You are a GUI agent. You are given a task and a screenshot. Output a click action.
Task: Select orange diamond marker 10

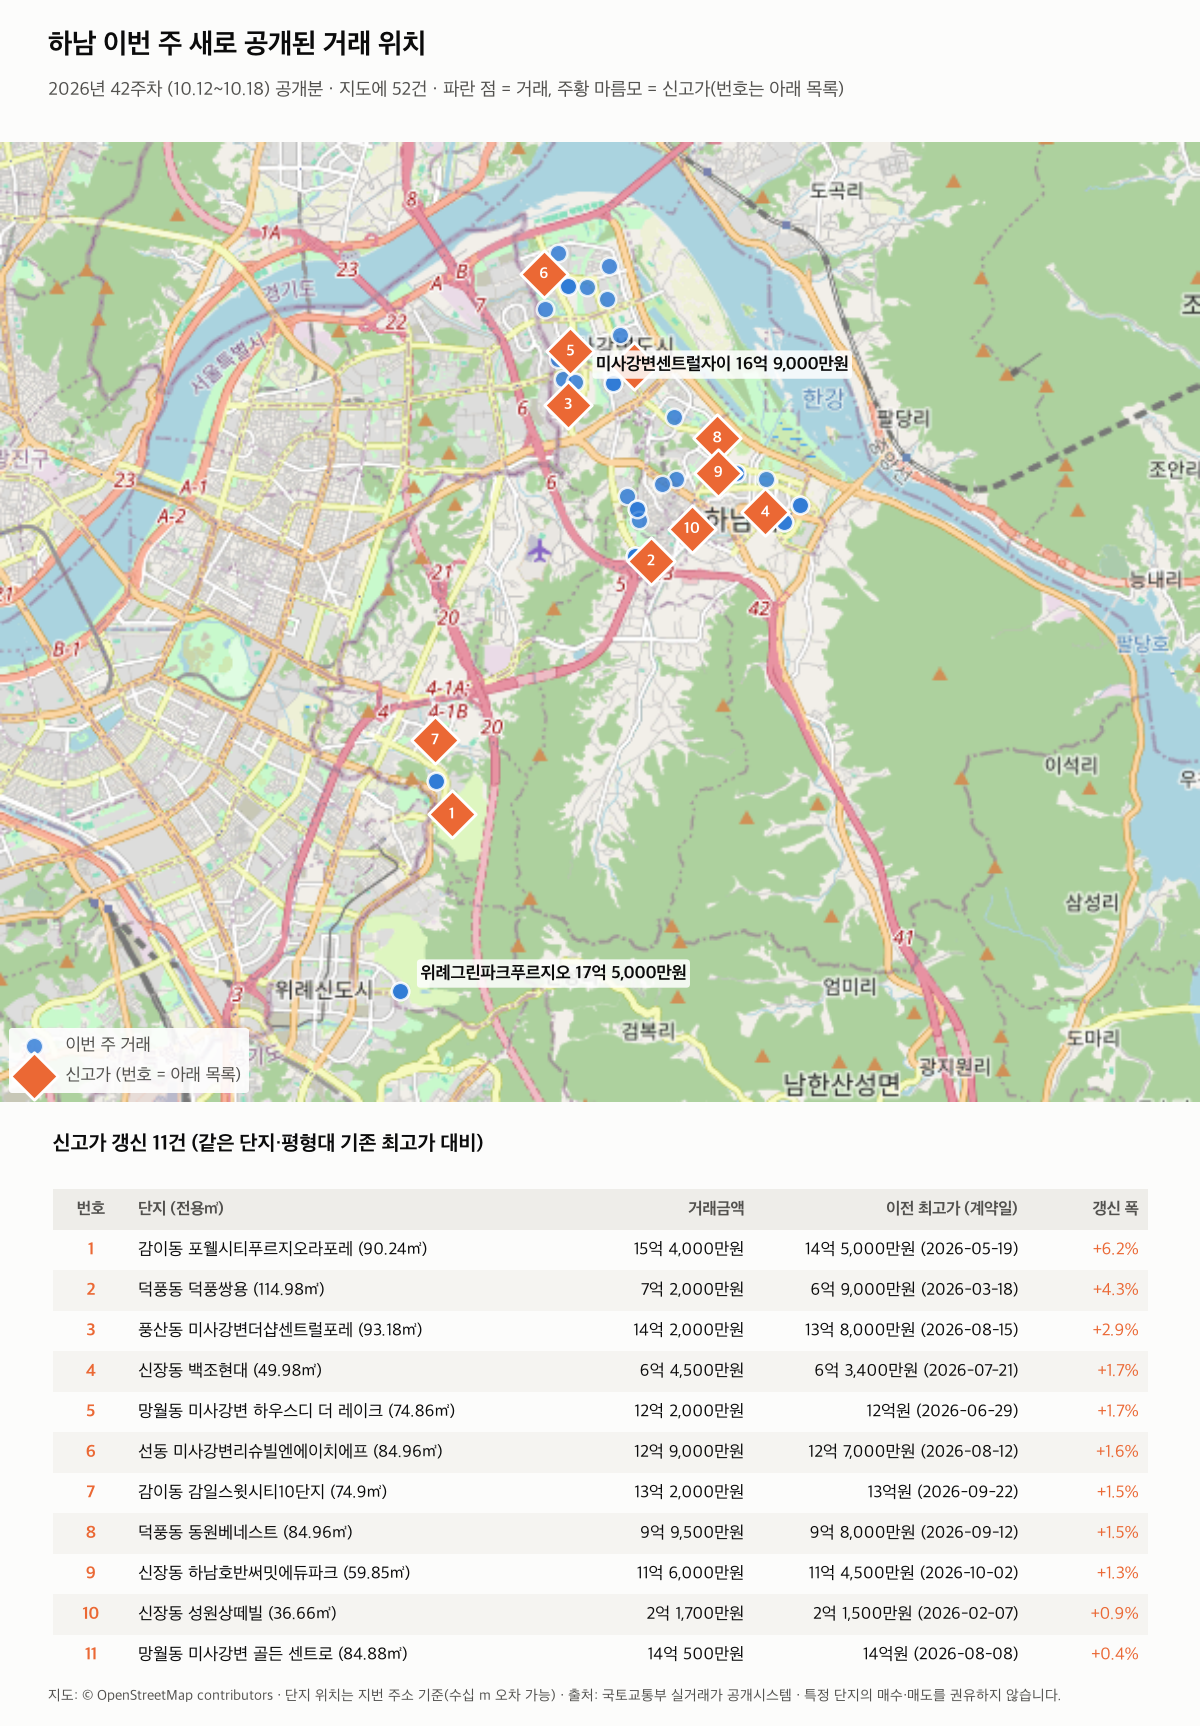[692, 528]
